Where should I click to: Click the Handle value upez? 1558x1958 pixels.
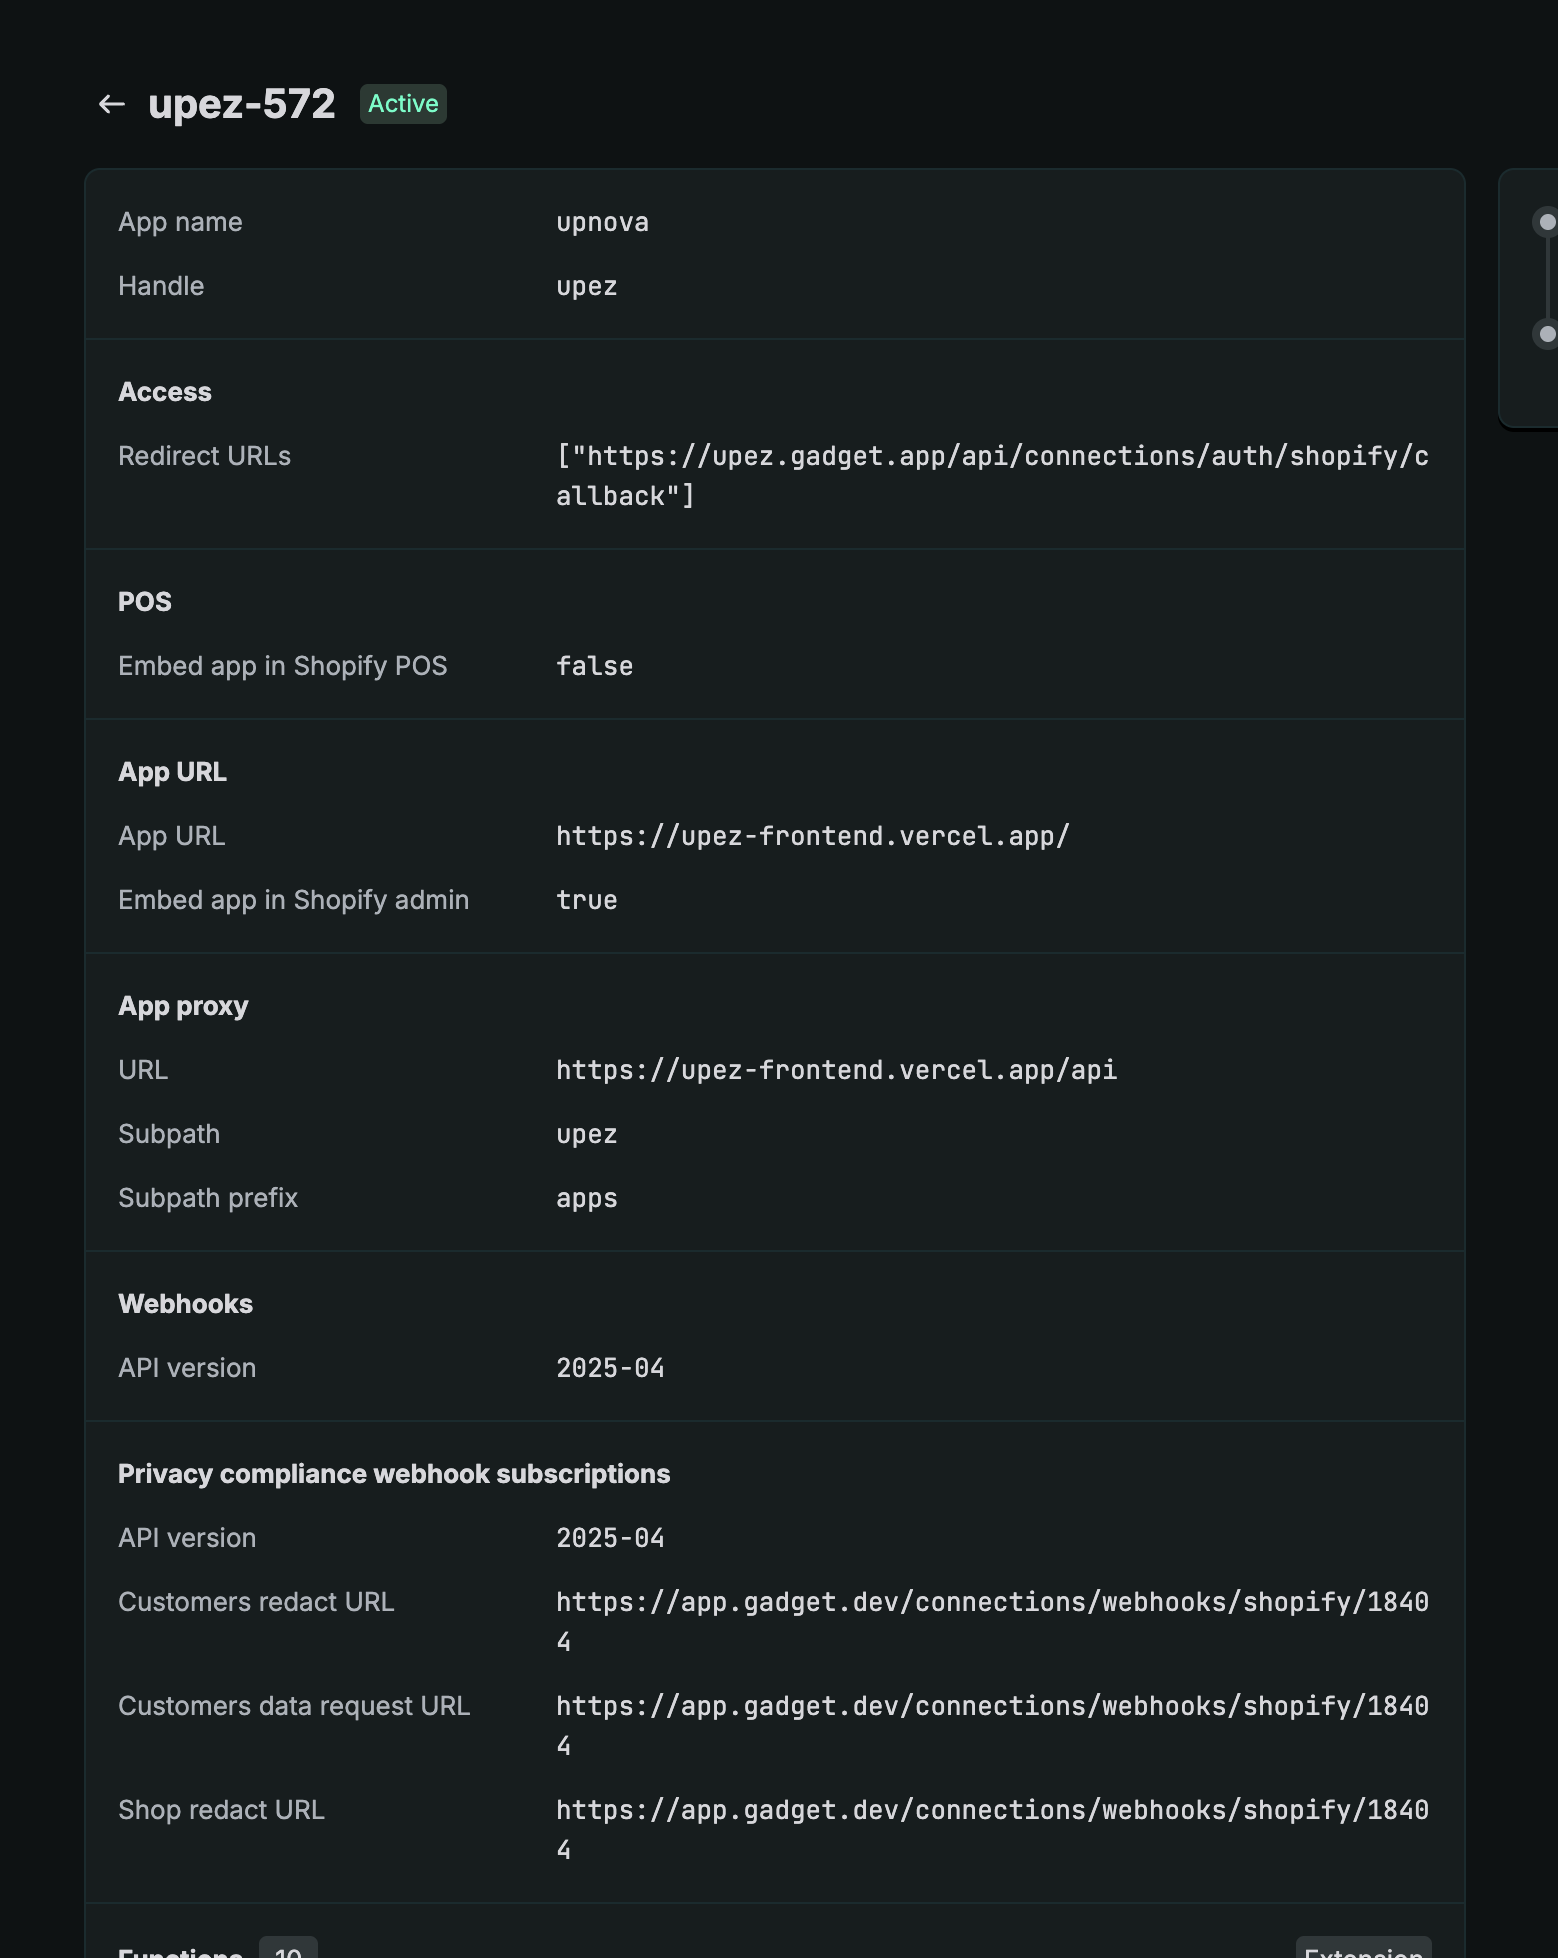pyautogui.click(x=586, y=286)
